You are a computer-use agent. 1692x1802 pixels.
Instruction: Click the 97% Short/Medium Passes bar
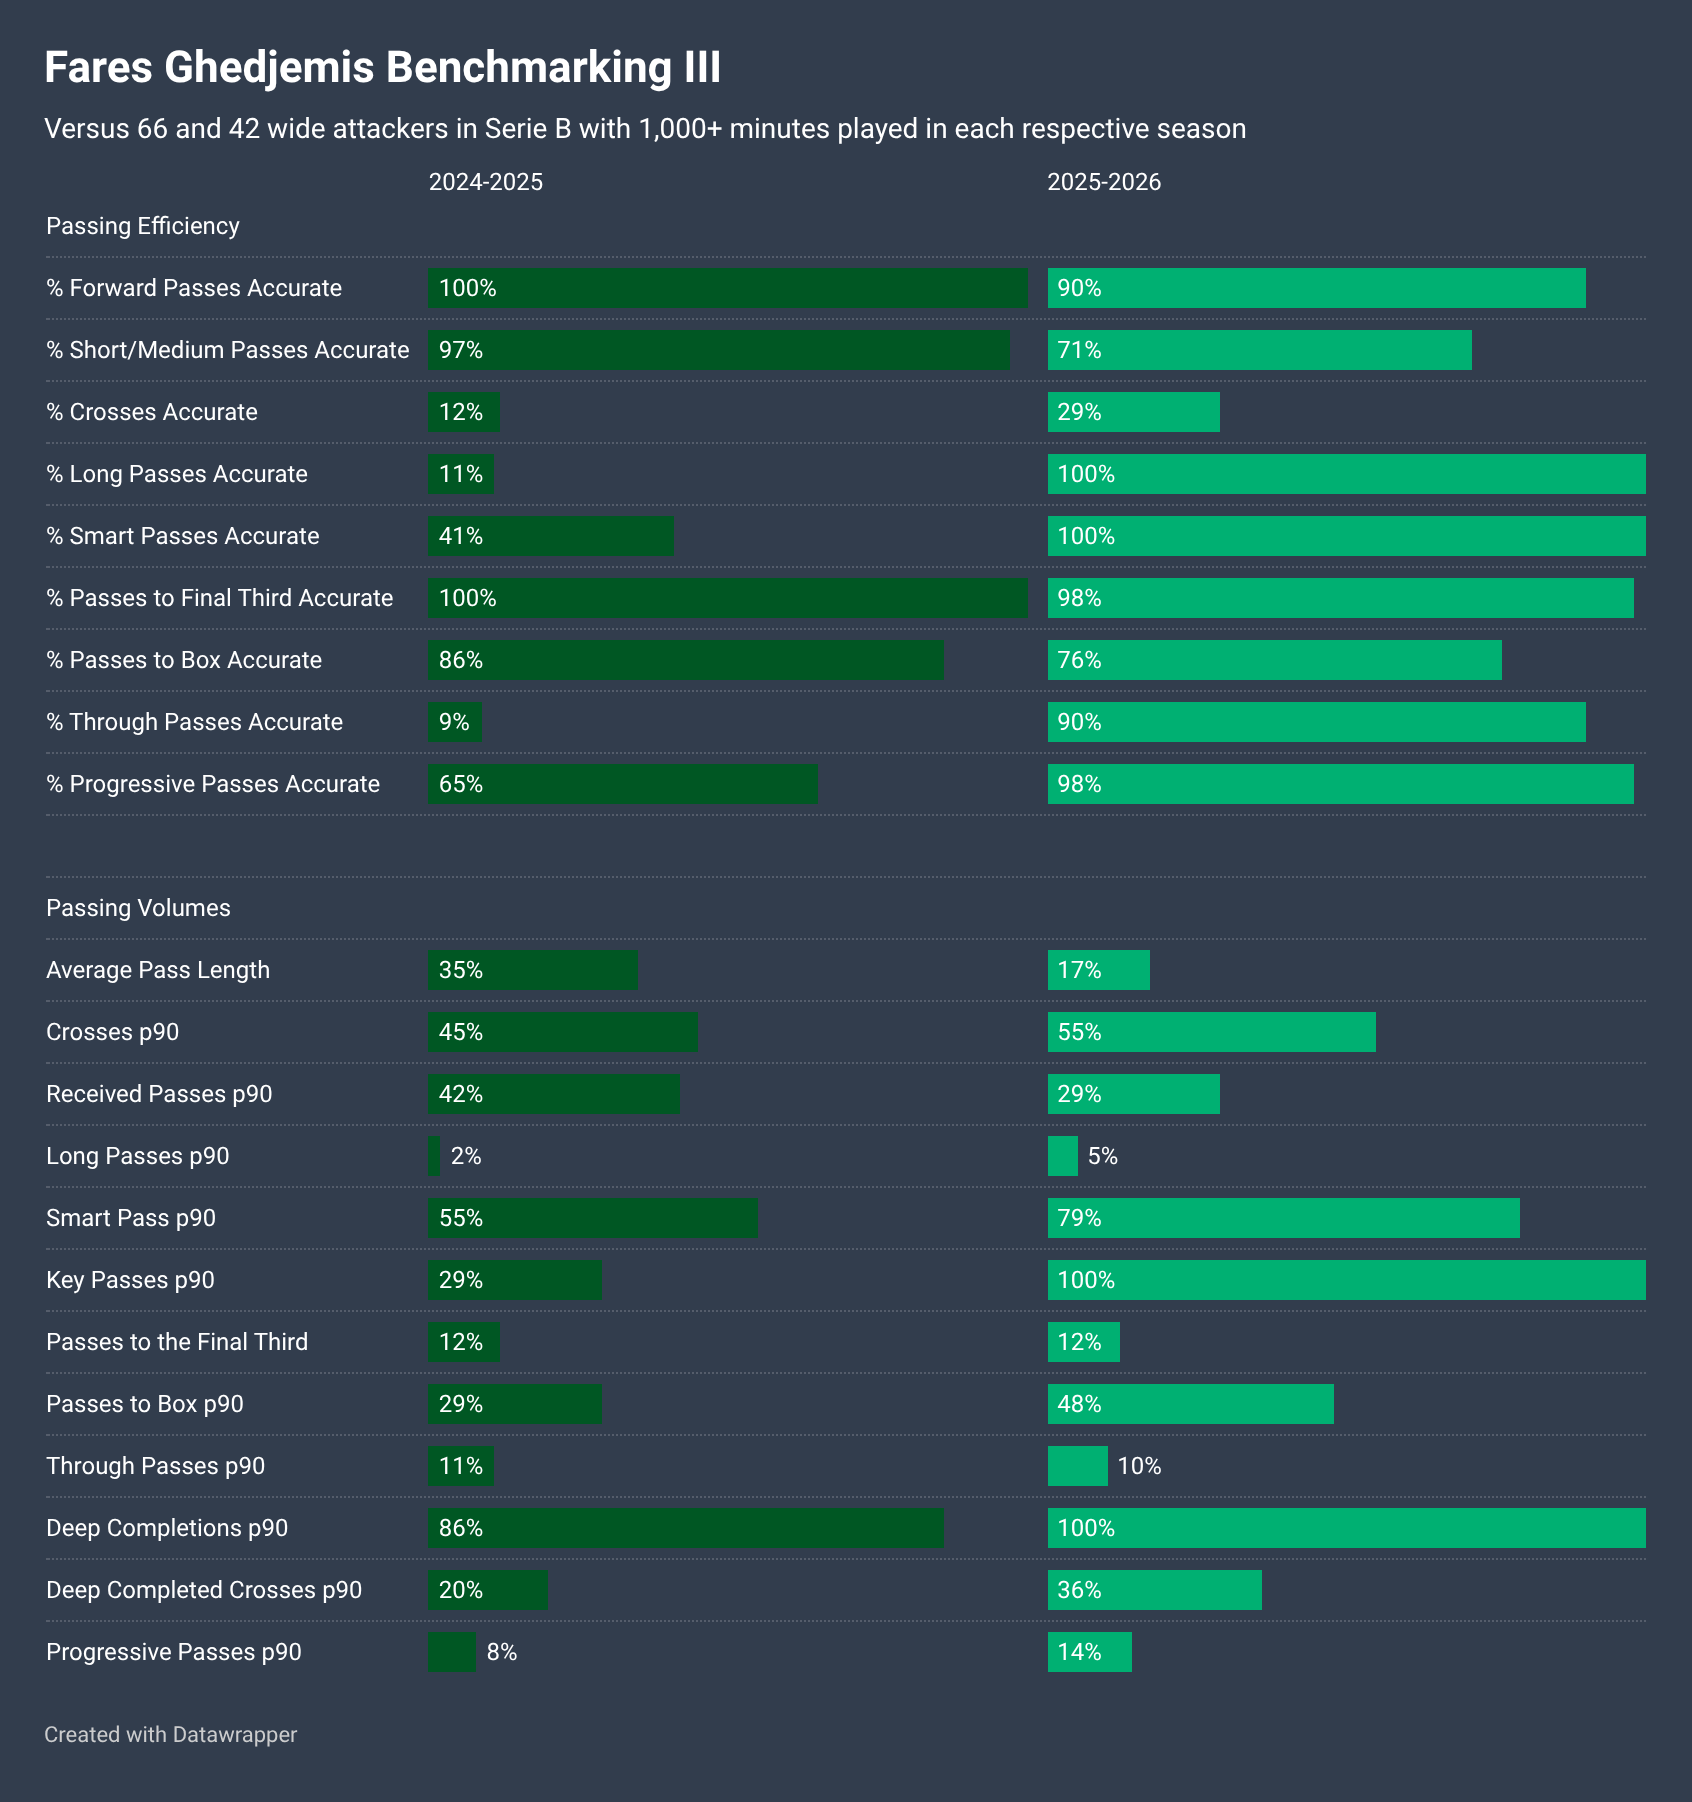click(x=719, y=350)
